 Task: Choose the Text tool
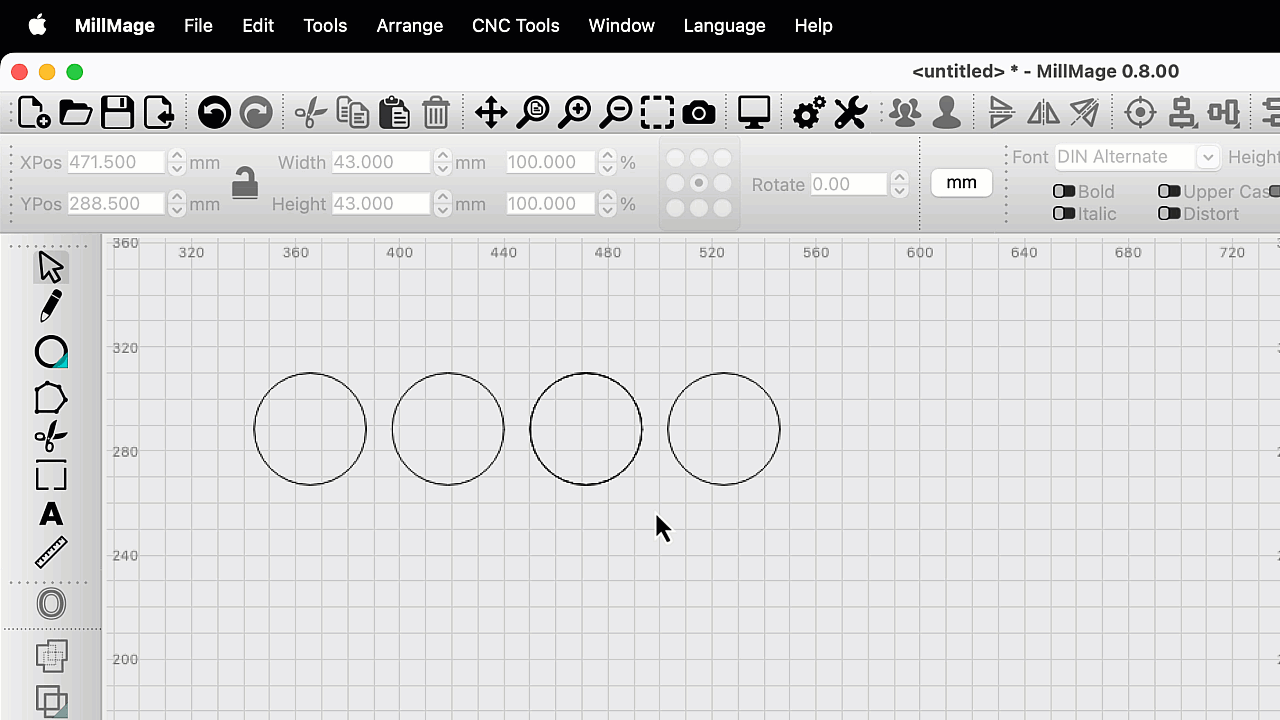click(x=50, y=514)
